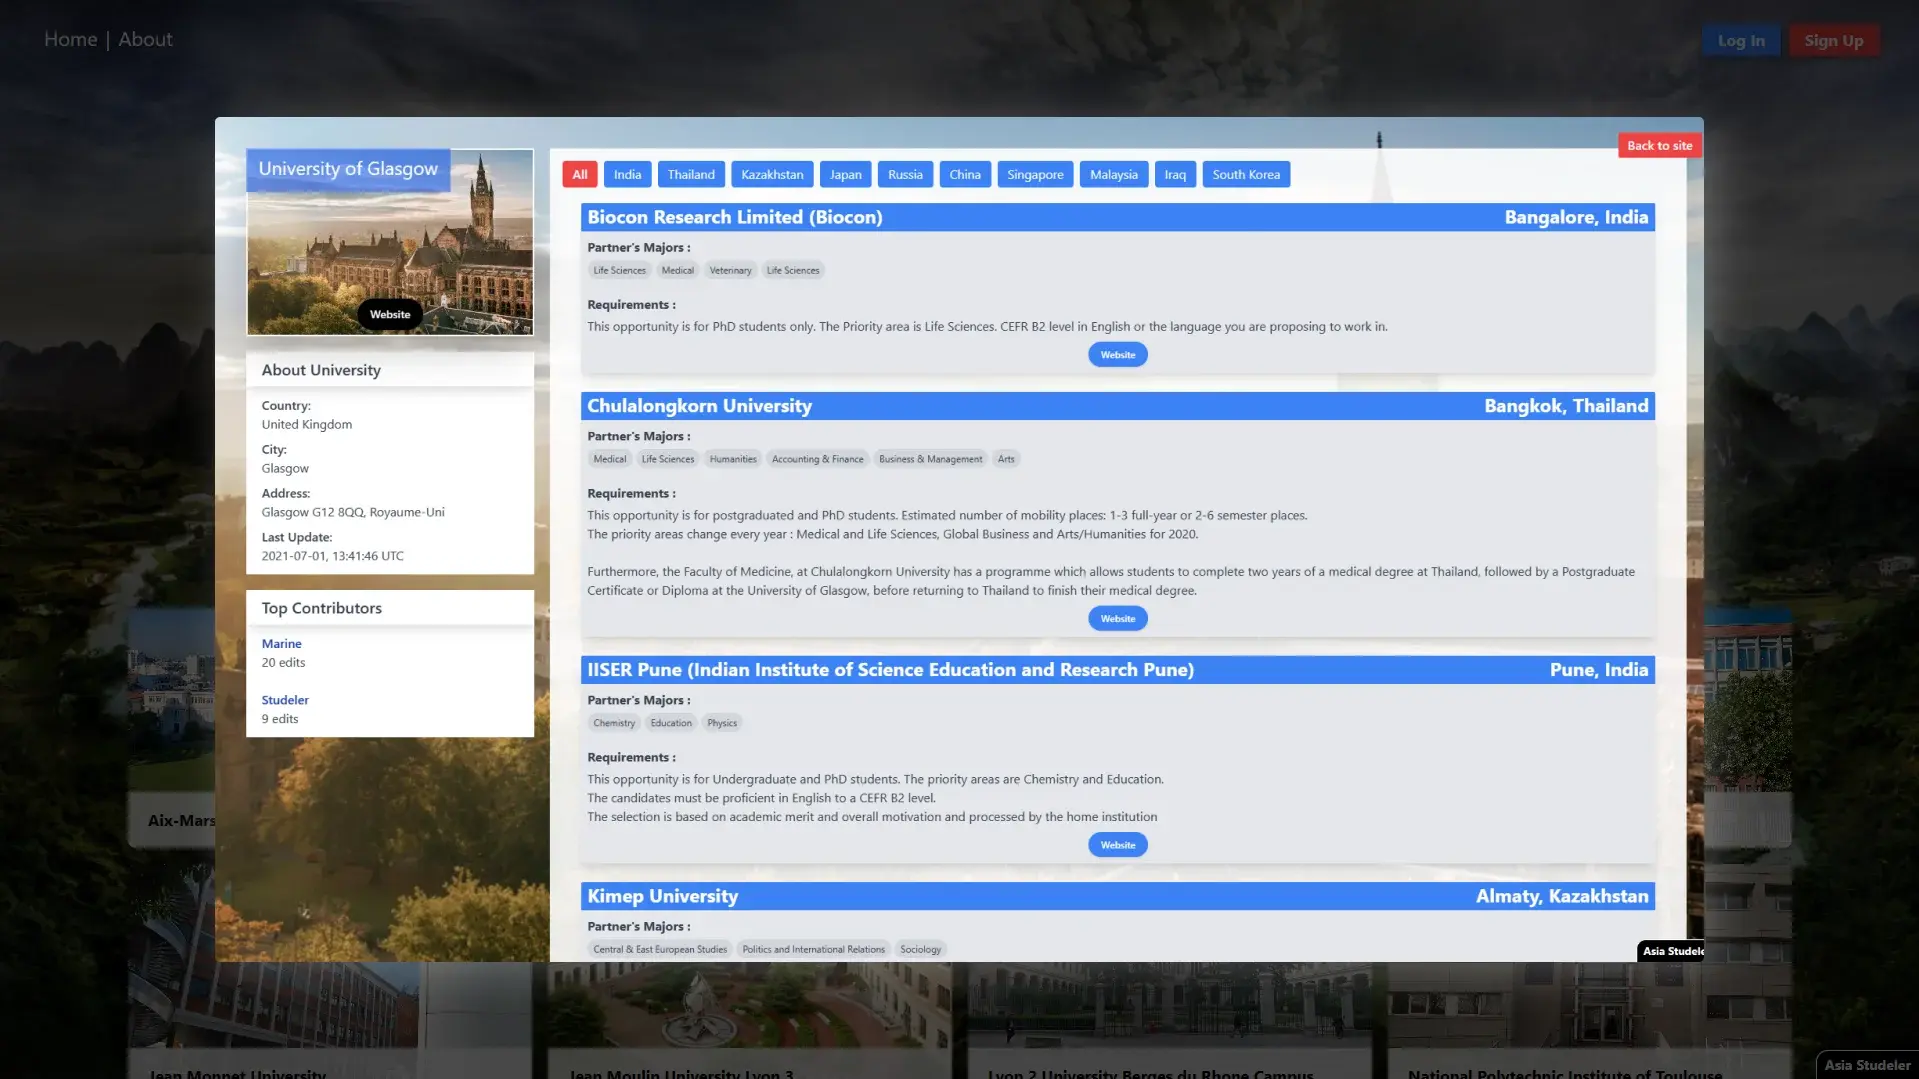Screen dimensions: 1919x1079
Task: Click Education tag under IISER Pune
Action: pos(671,723)
